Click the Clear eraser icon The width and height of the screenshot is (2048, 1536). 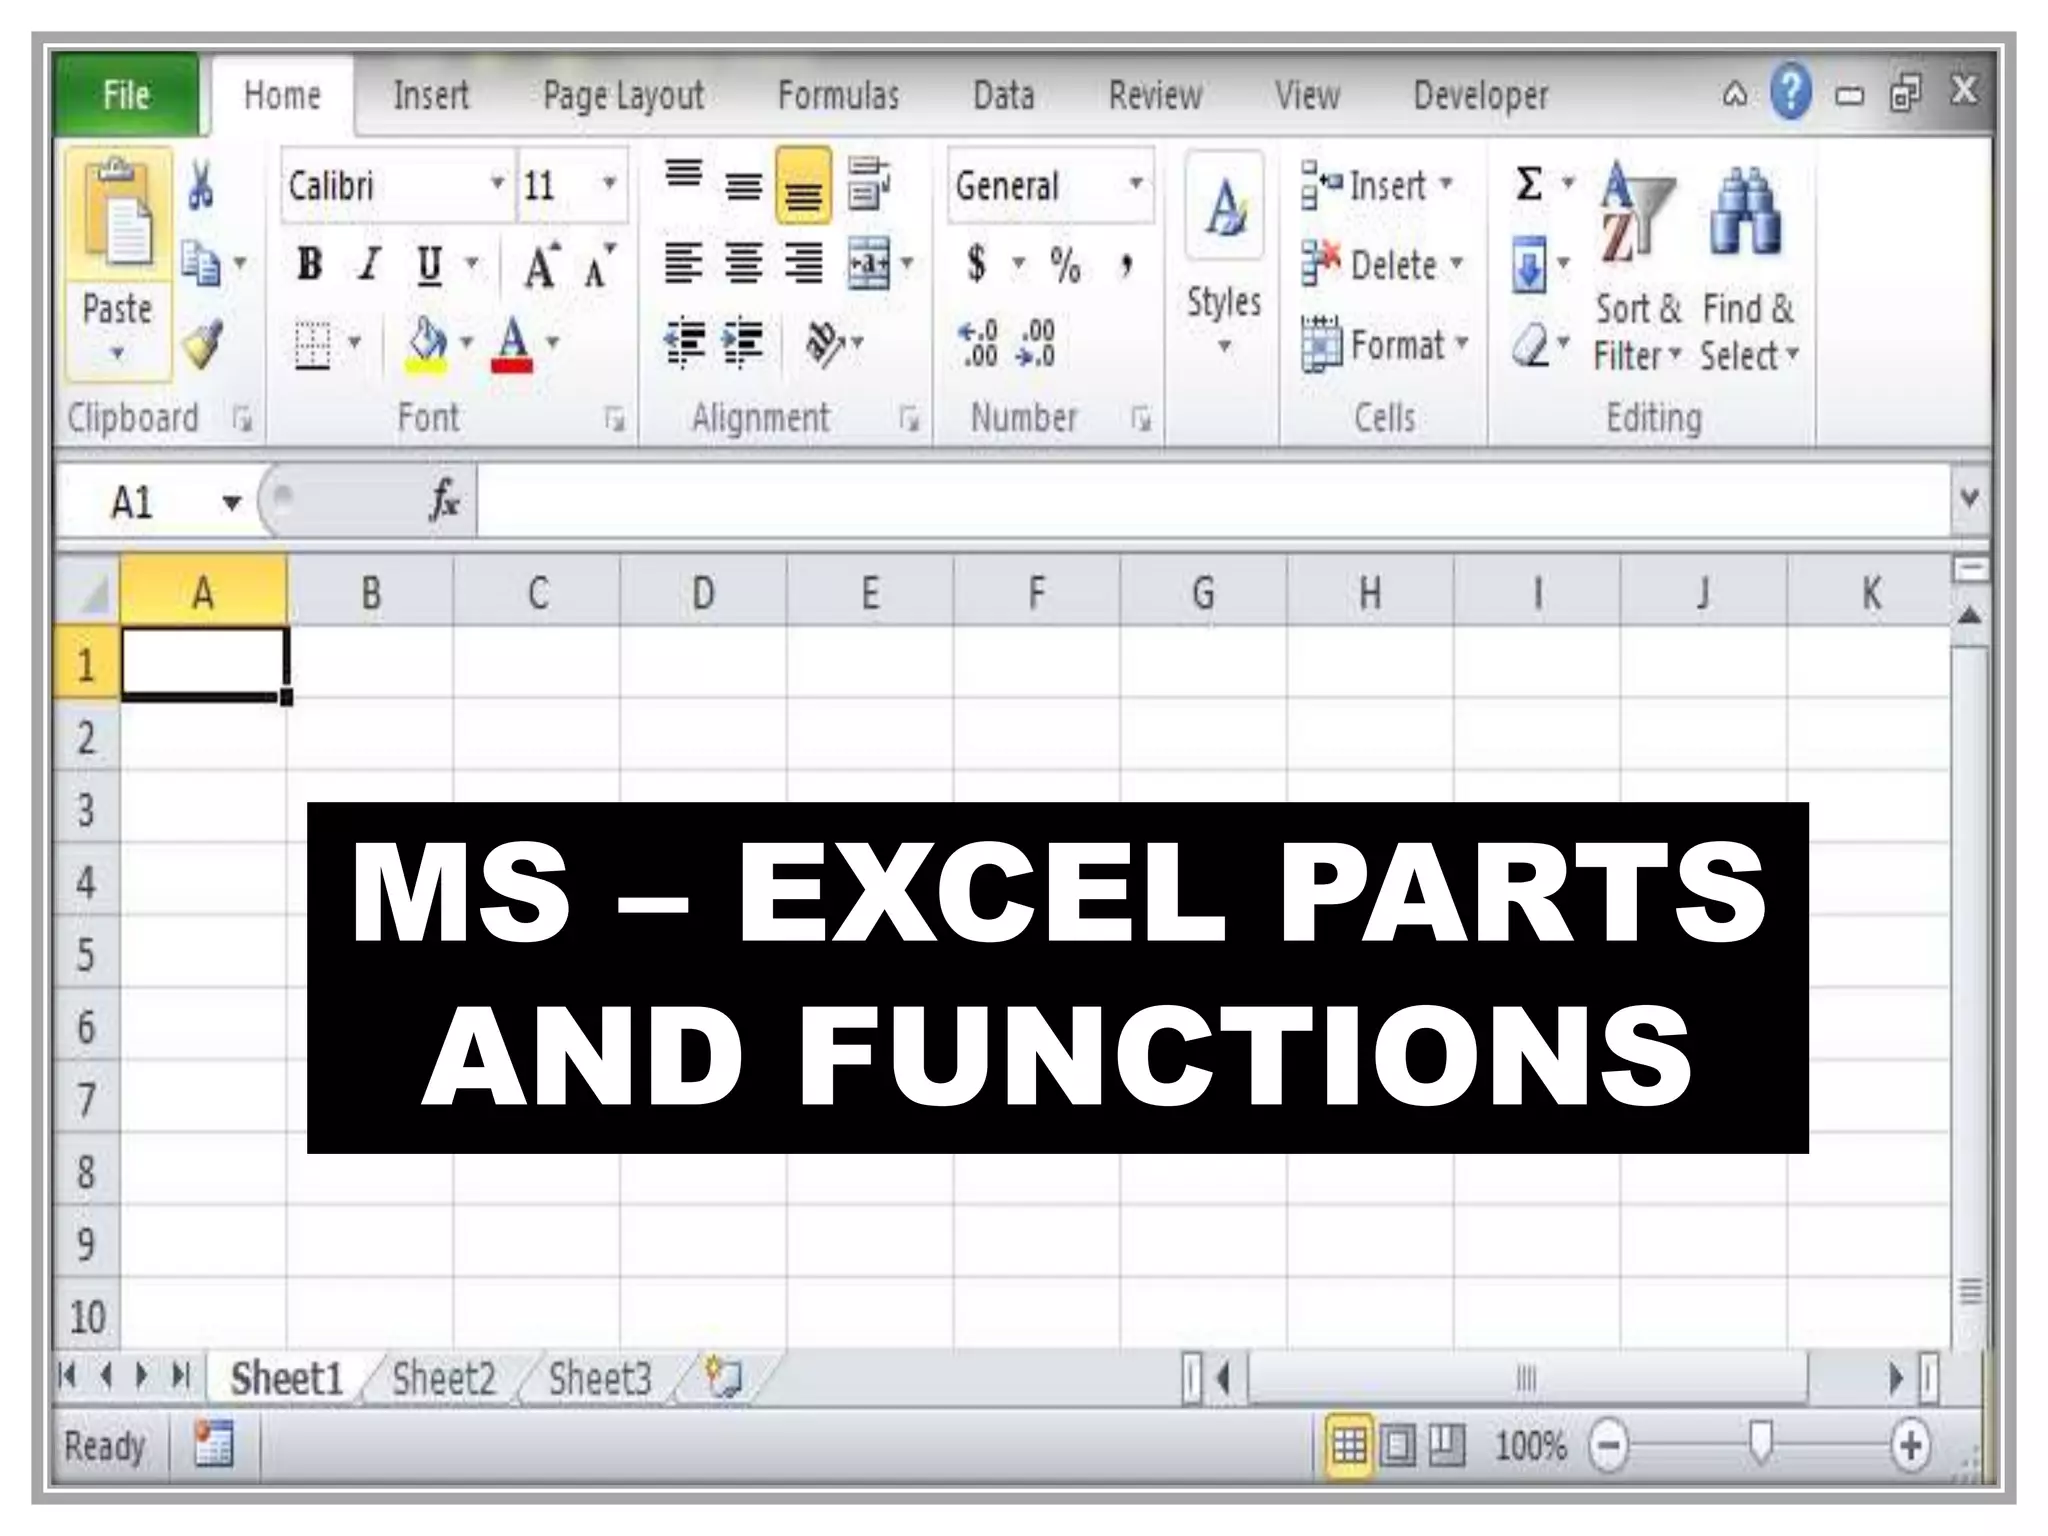1530,346
